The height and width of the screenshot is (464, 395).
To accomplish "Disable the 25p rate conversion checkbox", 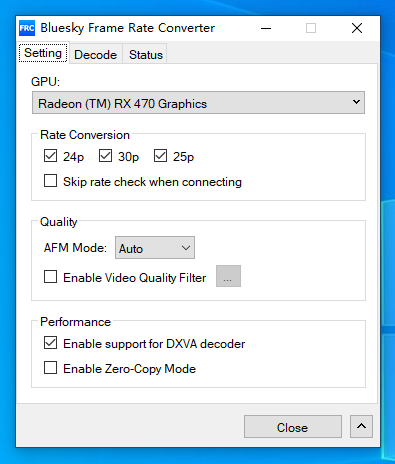I will tap(160, 156).
